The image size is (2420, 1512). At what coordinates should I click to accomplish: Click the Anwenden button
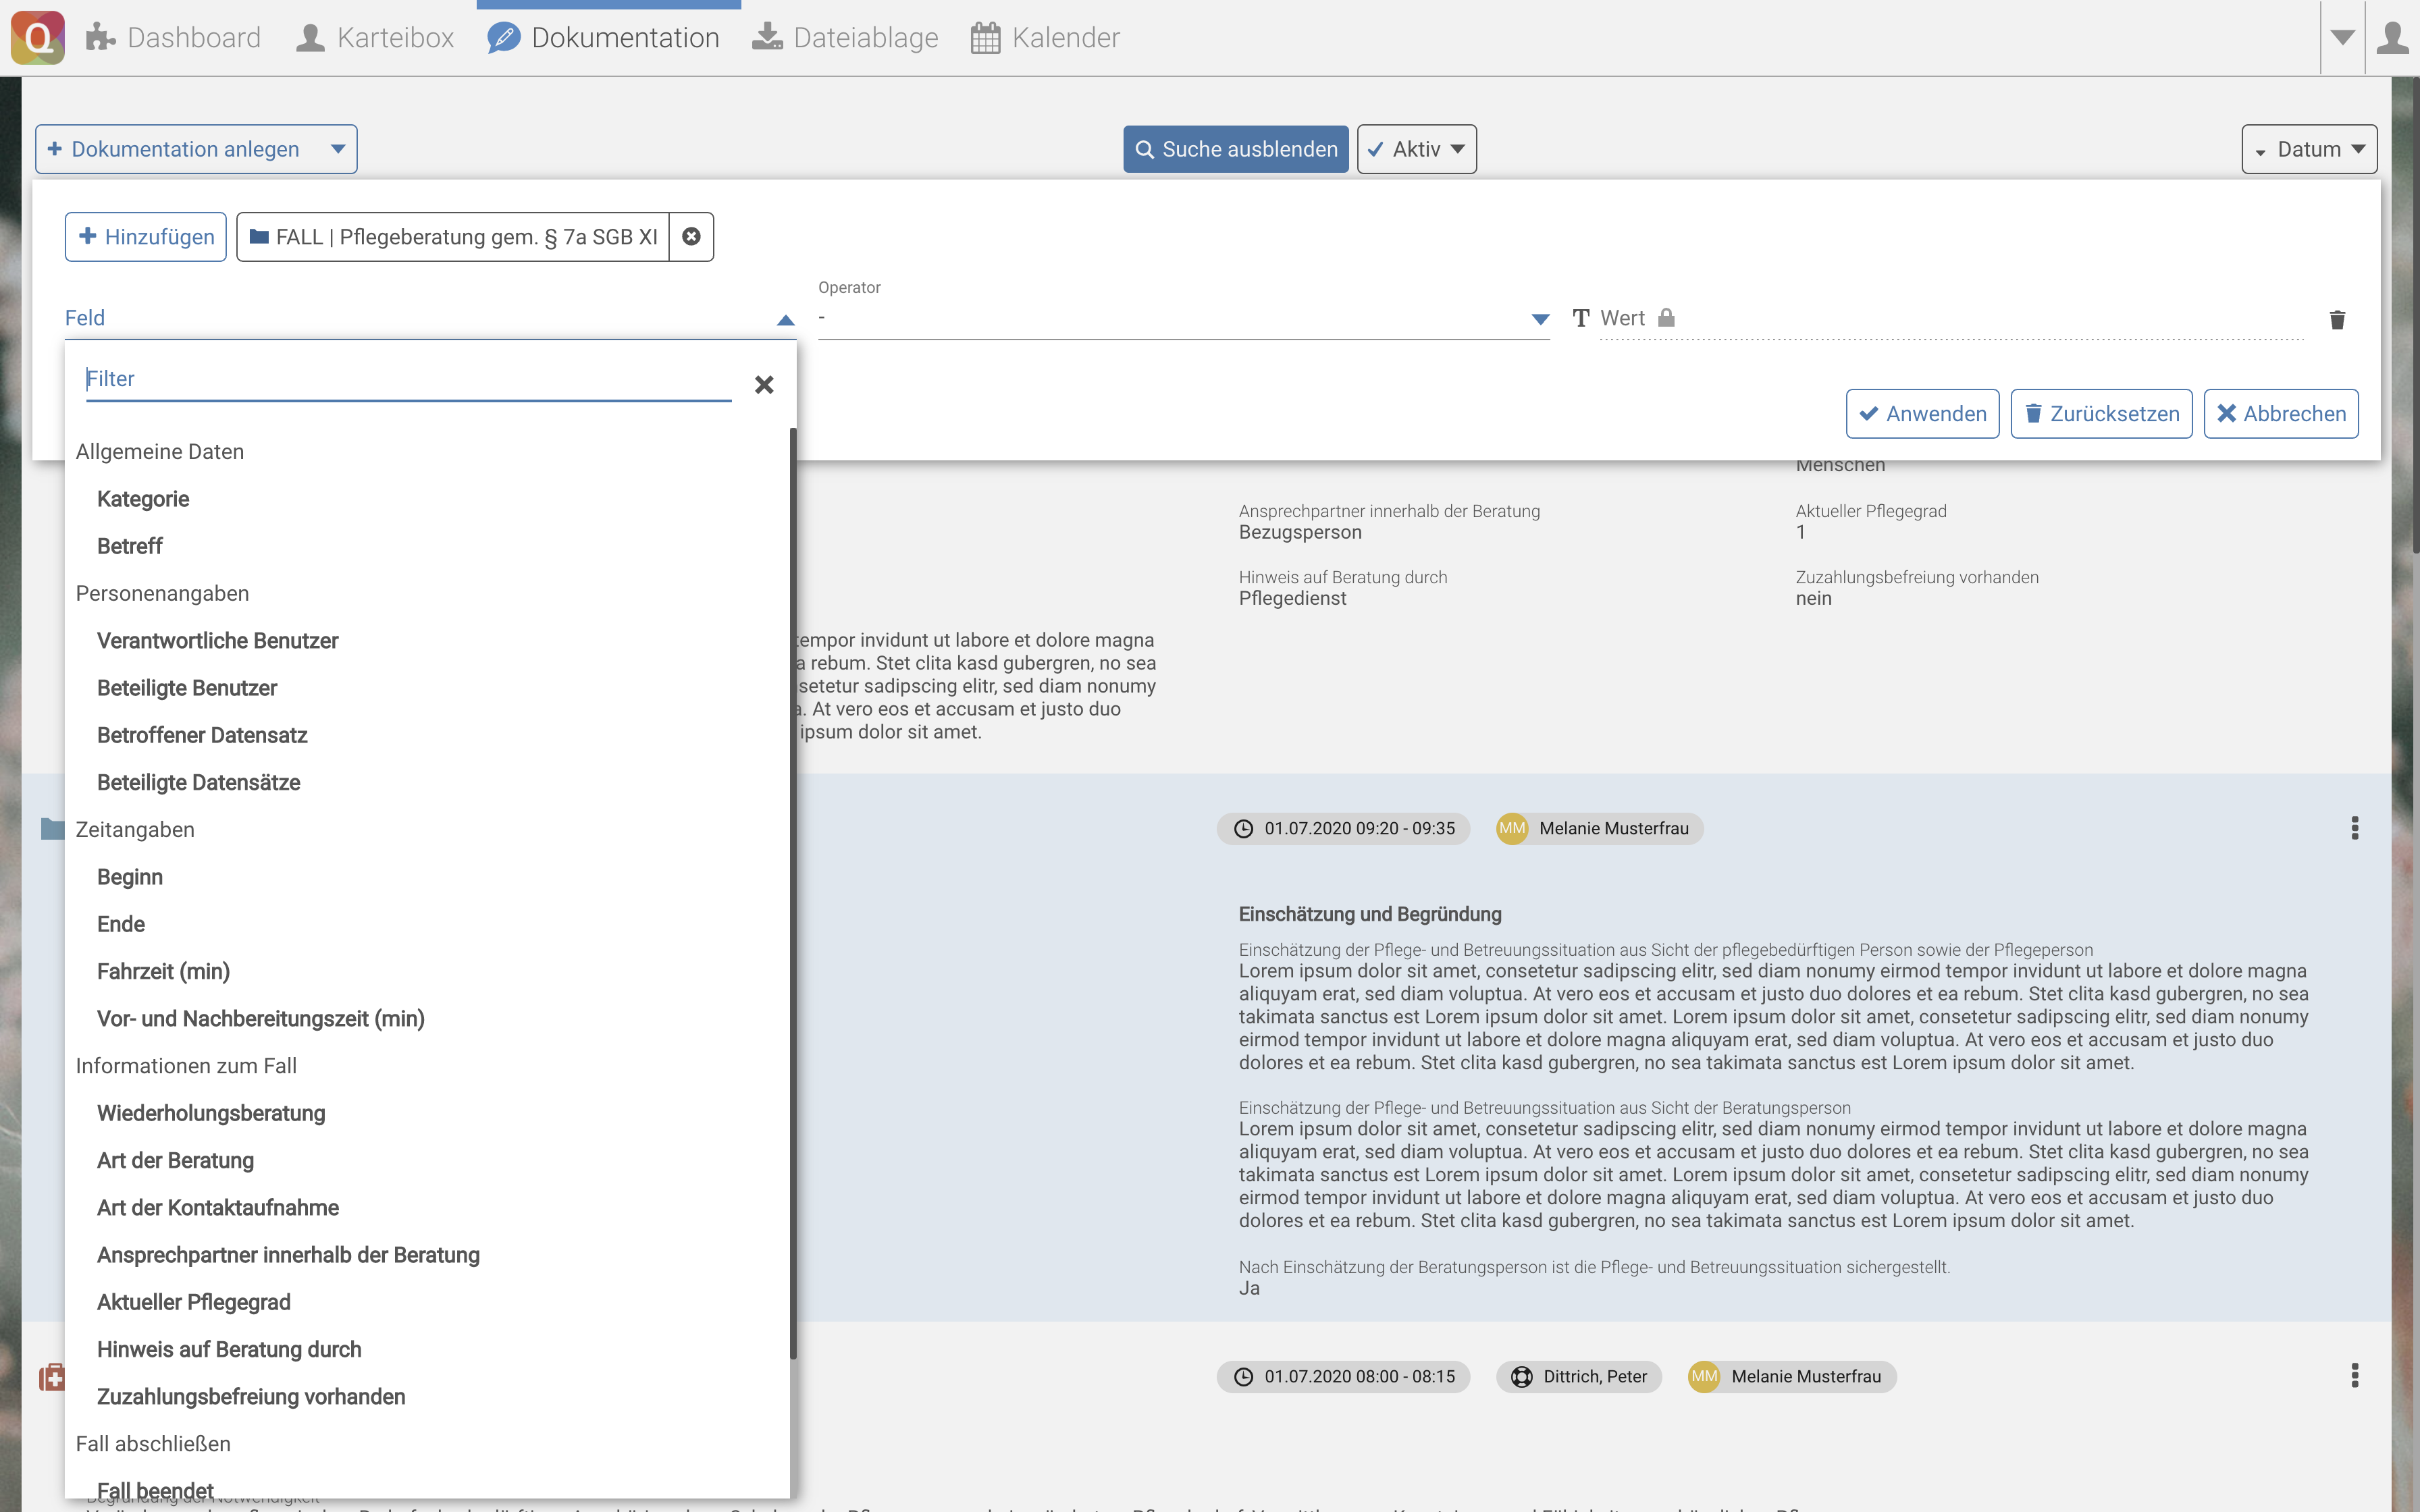(1921, 414)
